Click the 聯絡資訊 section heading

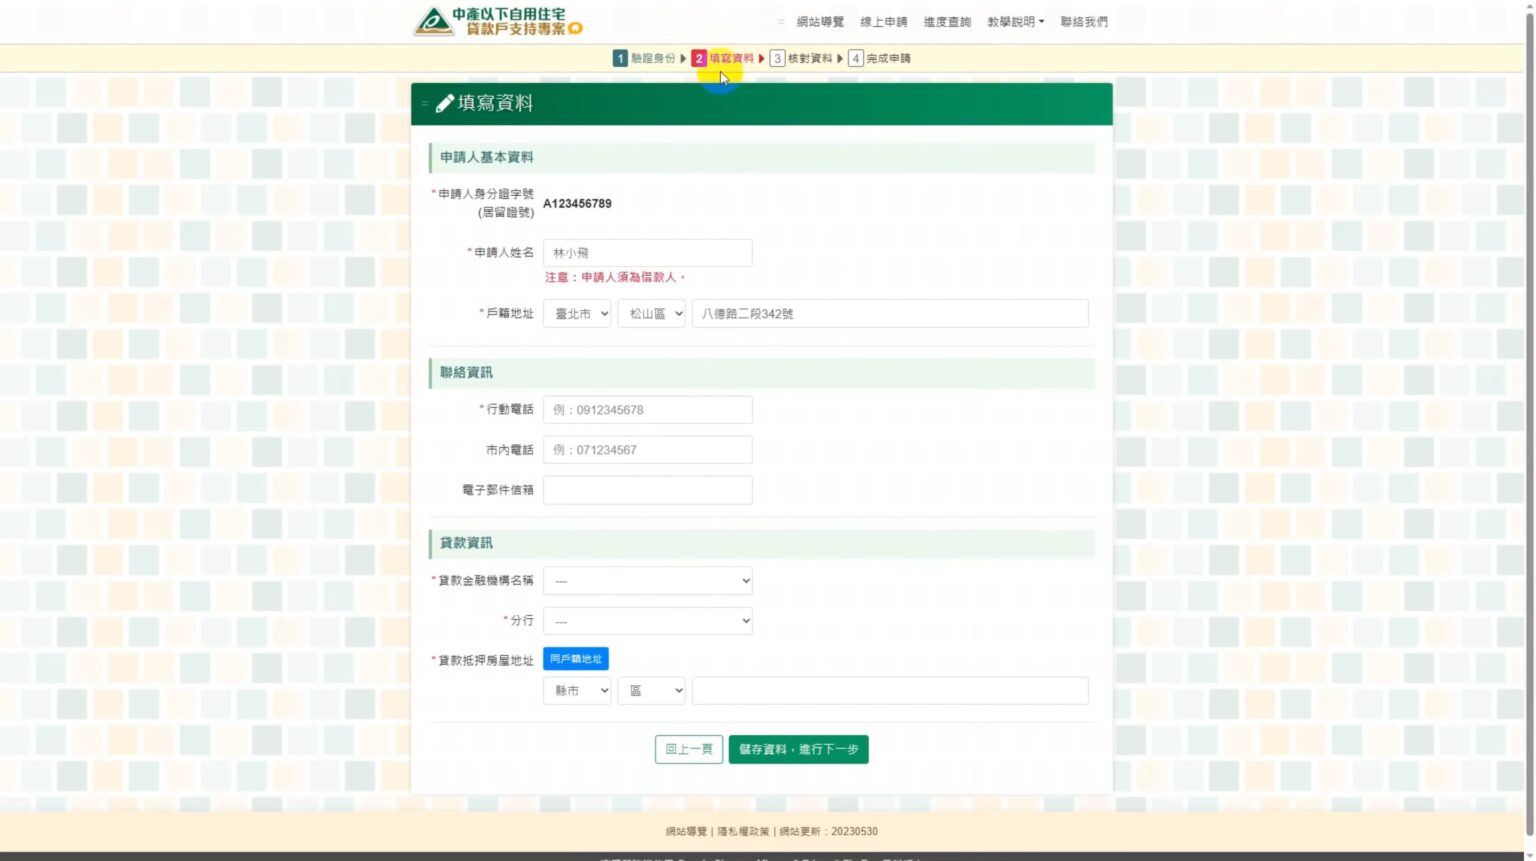pyautogui.click(x=466, y=372)
